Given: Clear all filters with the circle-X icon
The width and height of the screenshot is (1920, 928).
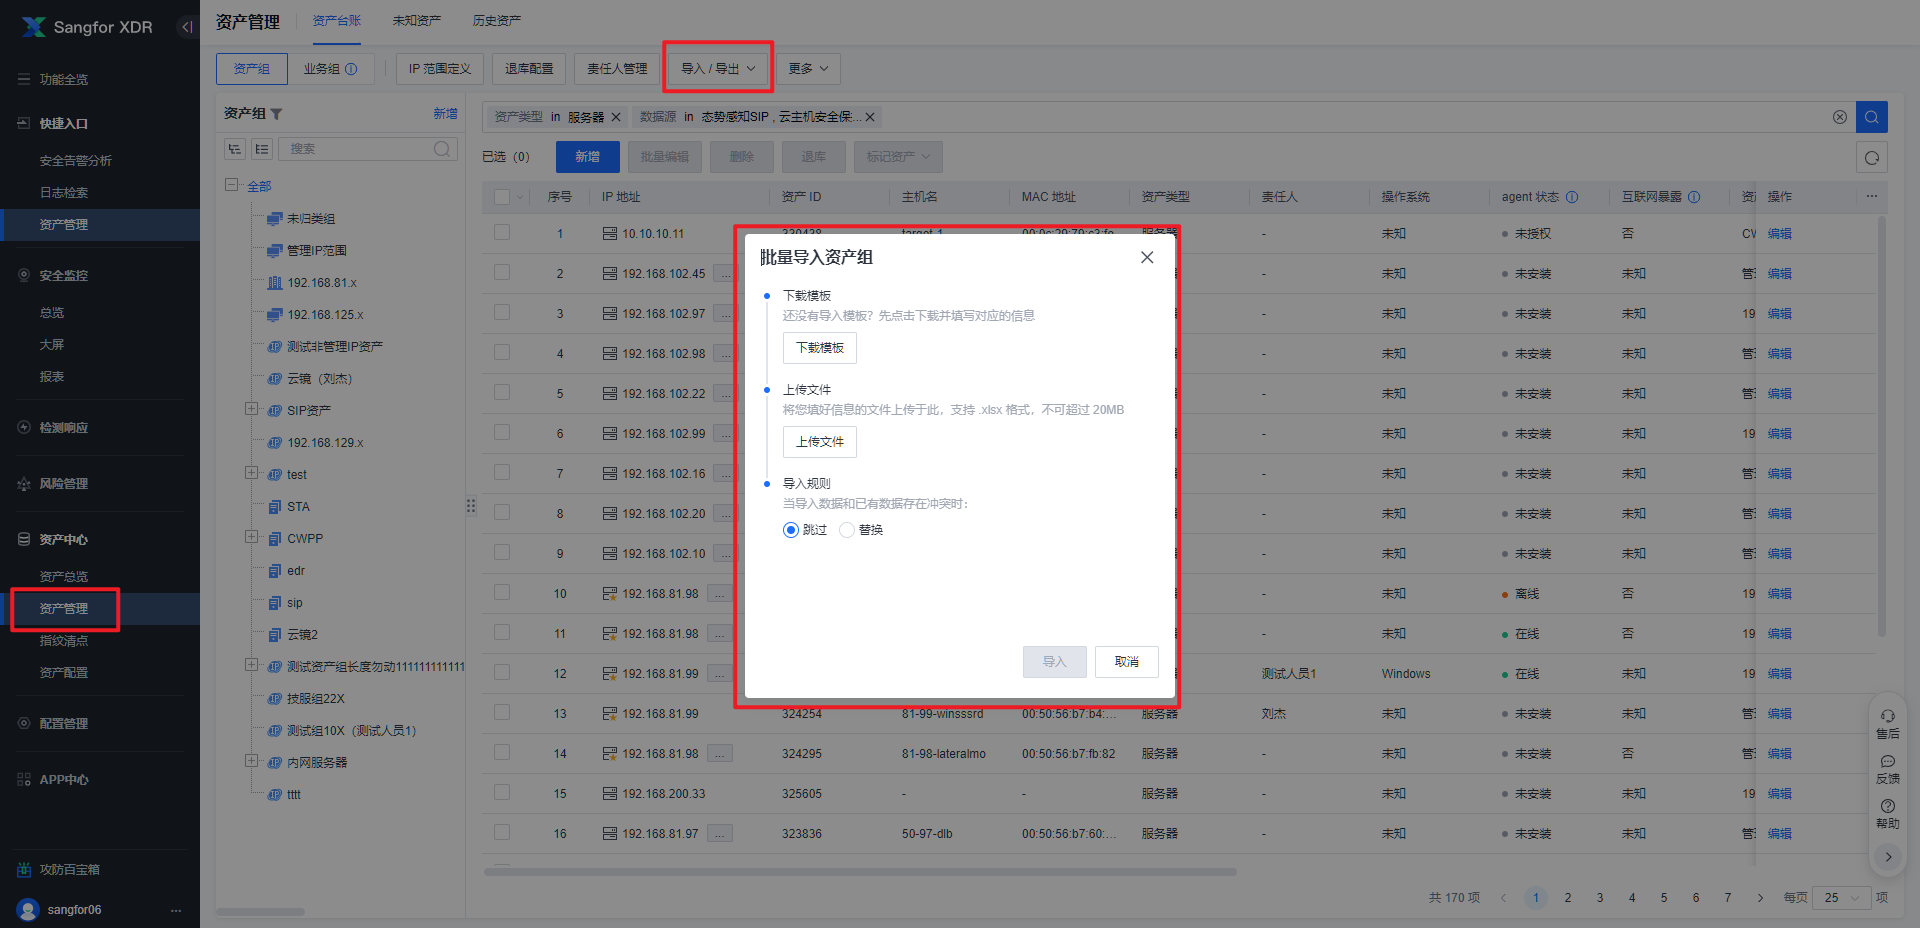Looking at the screenshot, I should 1839,117.
